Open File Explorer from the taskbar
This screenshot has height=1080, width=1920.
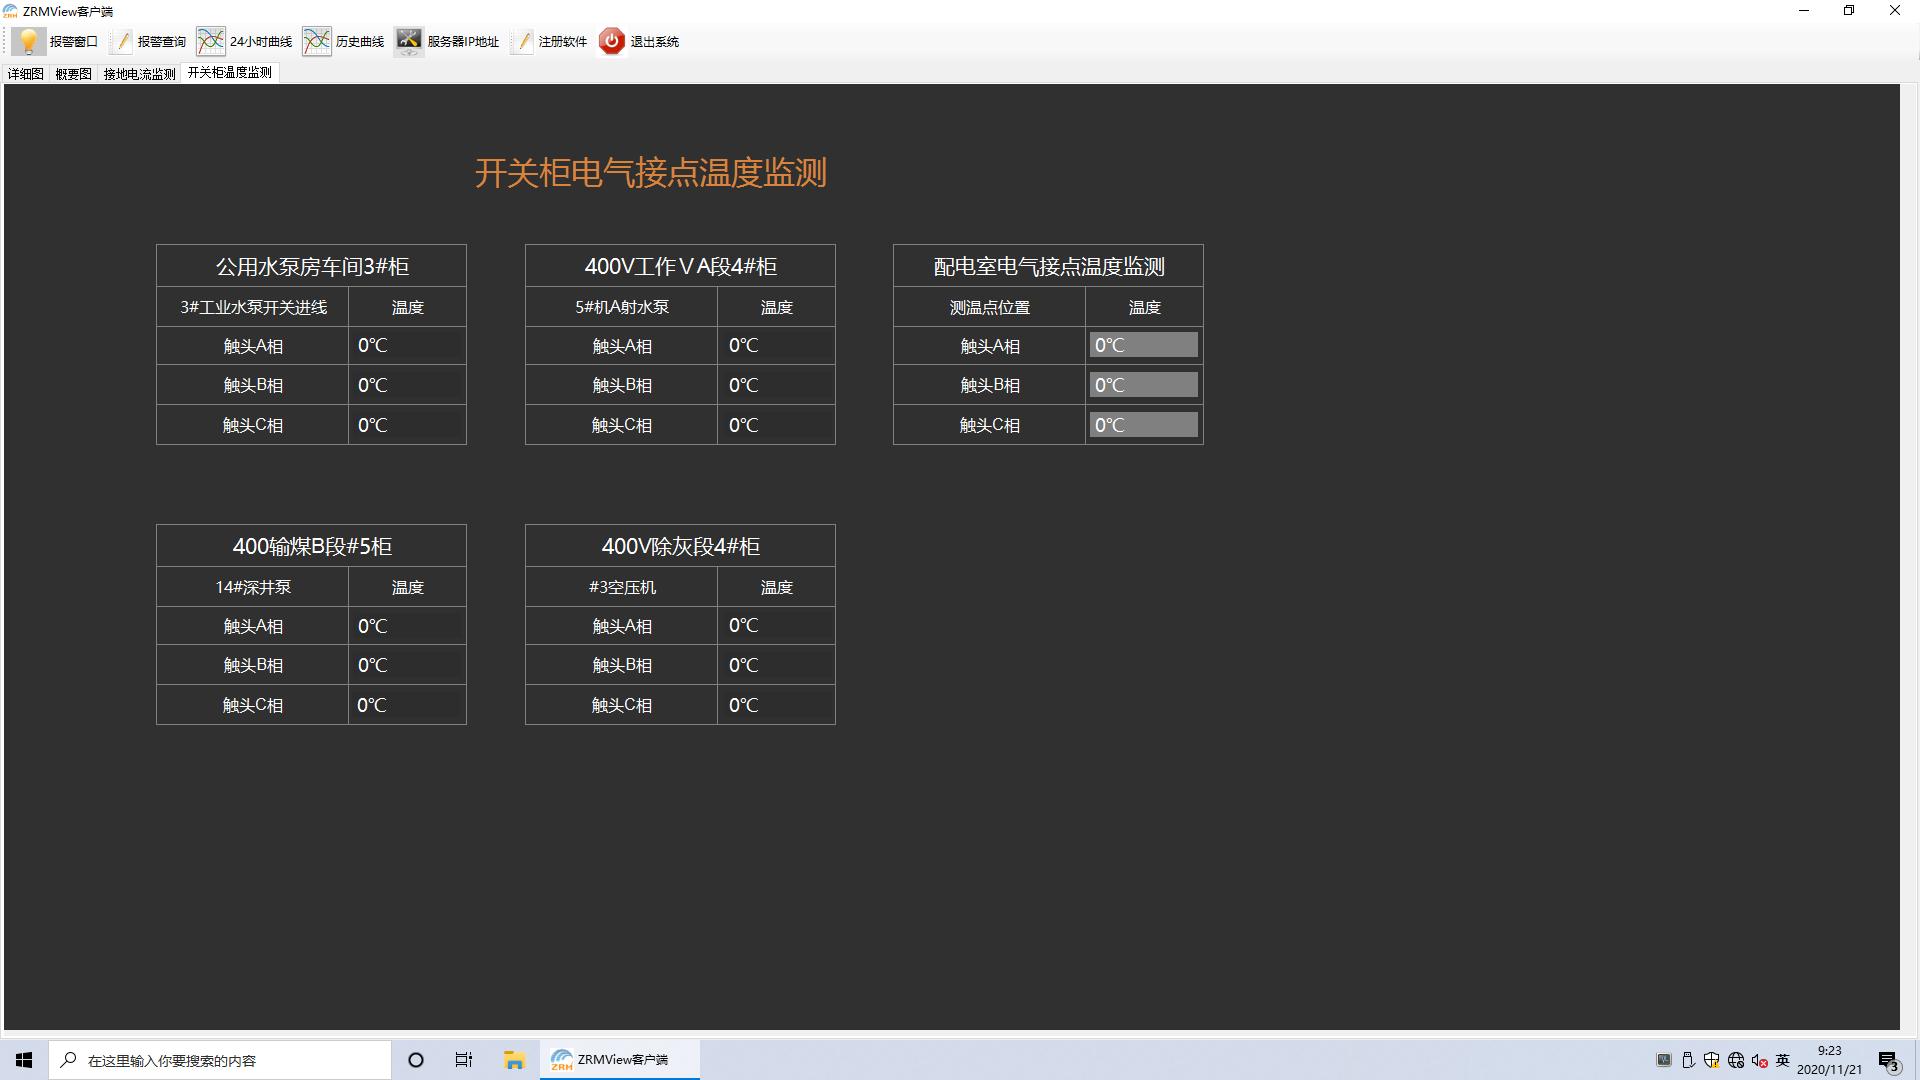coord(514,1060)
